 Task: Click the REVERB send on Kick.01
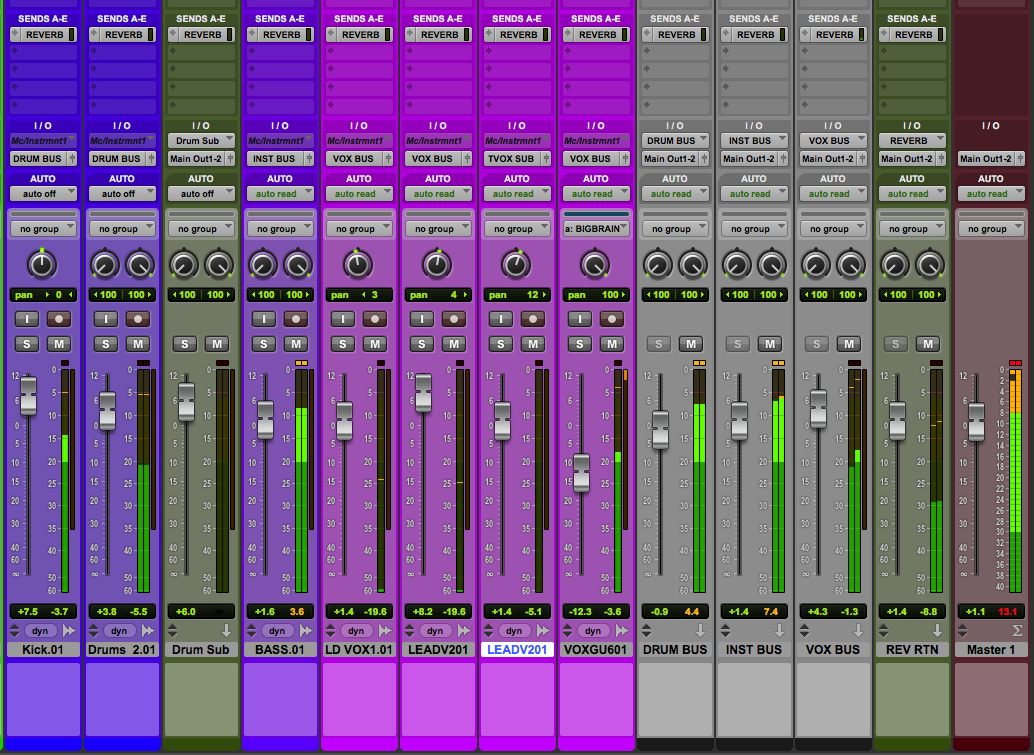click(40, 34)
